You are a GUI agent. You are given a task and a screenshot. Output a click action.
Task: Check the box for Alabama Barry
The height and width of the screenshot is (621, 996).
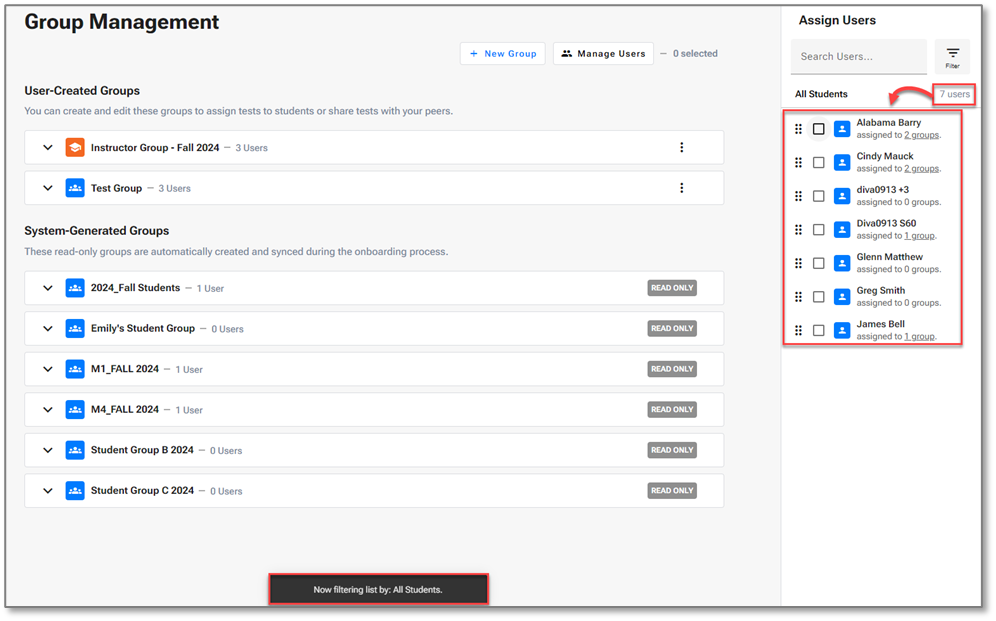[819, 129]
